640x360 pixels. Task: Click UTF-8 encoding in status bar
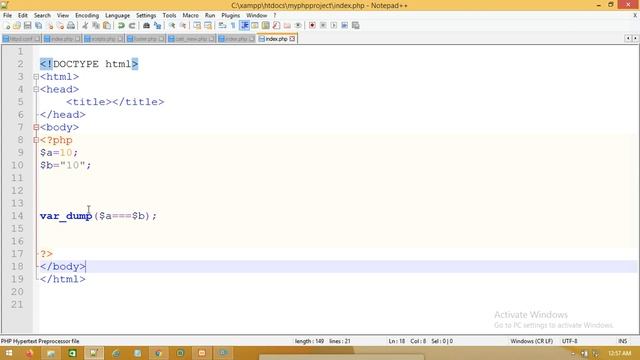click(569, 341)
